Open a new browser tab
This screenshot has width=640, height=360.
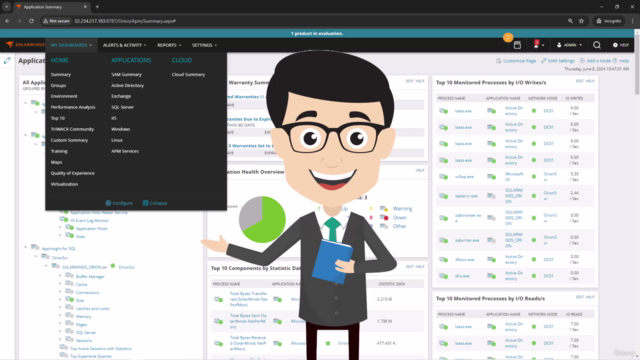point(97,7)
